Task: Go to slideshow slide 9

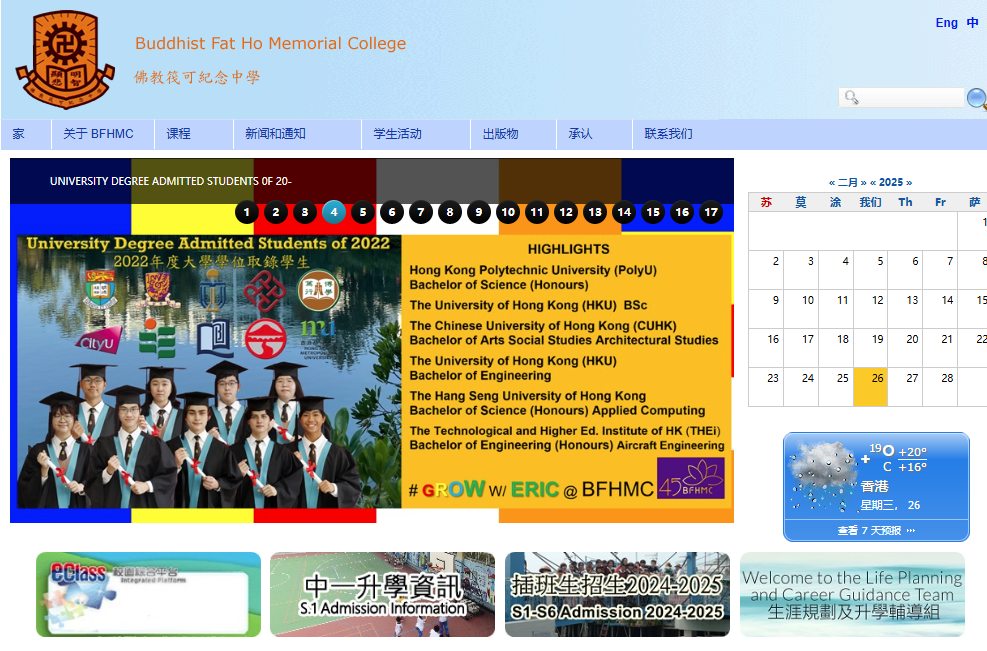Action: [479, 212]
